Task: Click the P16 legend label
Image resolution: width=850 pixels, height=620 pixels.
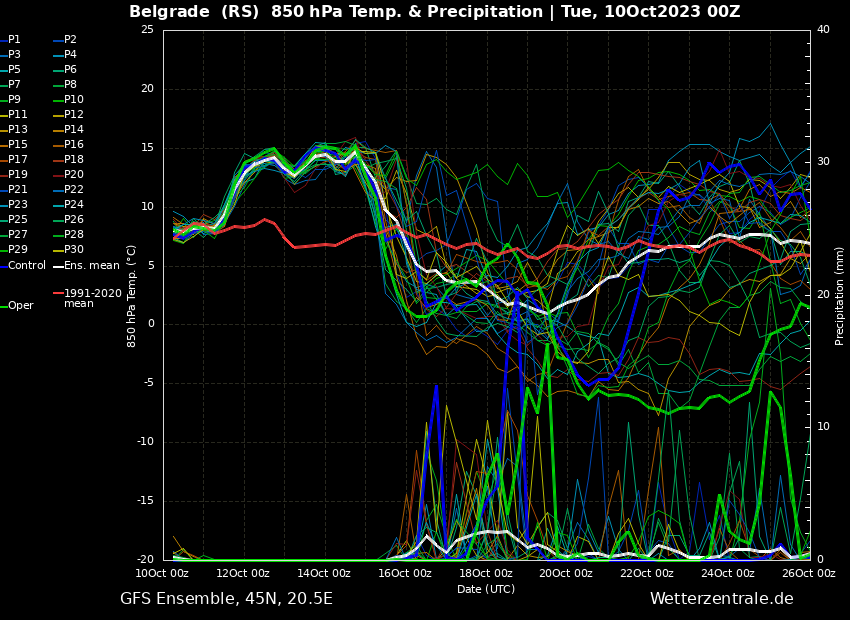Action: pyautogui.click(x=74, y=145)
